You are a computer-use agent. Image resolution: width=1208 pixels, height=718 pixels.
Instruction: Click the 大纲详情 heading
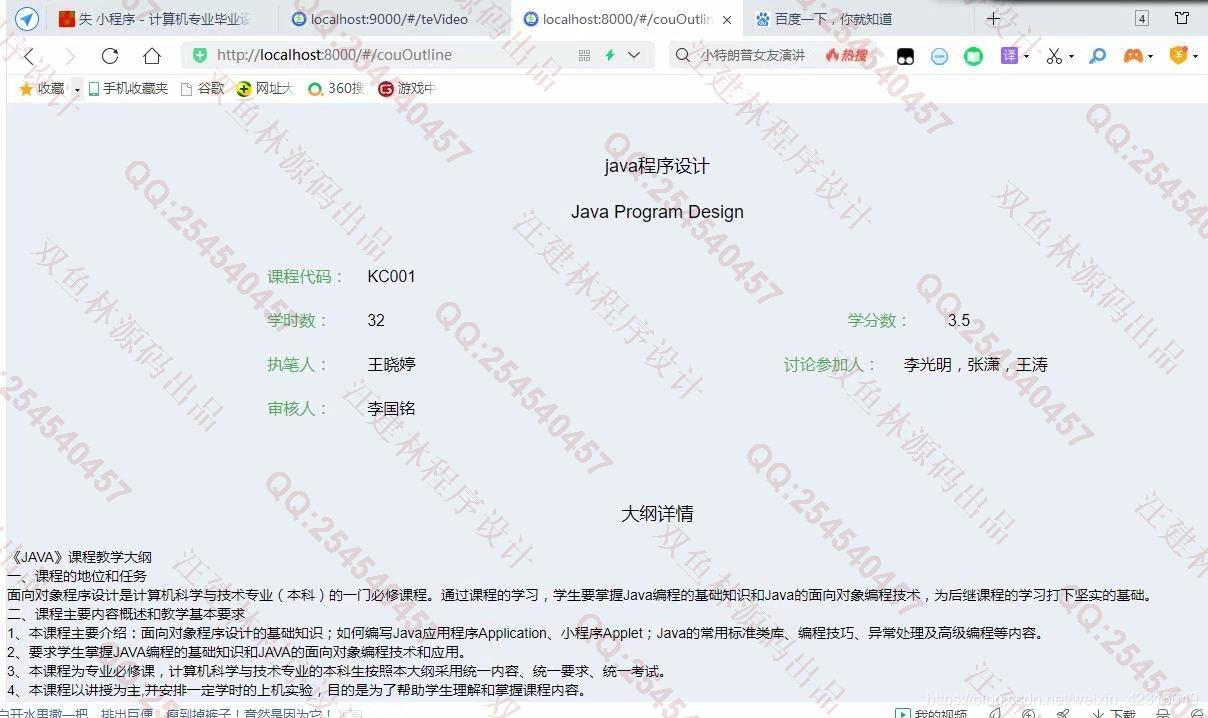click(x=657, y=514)
